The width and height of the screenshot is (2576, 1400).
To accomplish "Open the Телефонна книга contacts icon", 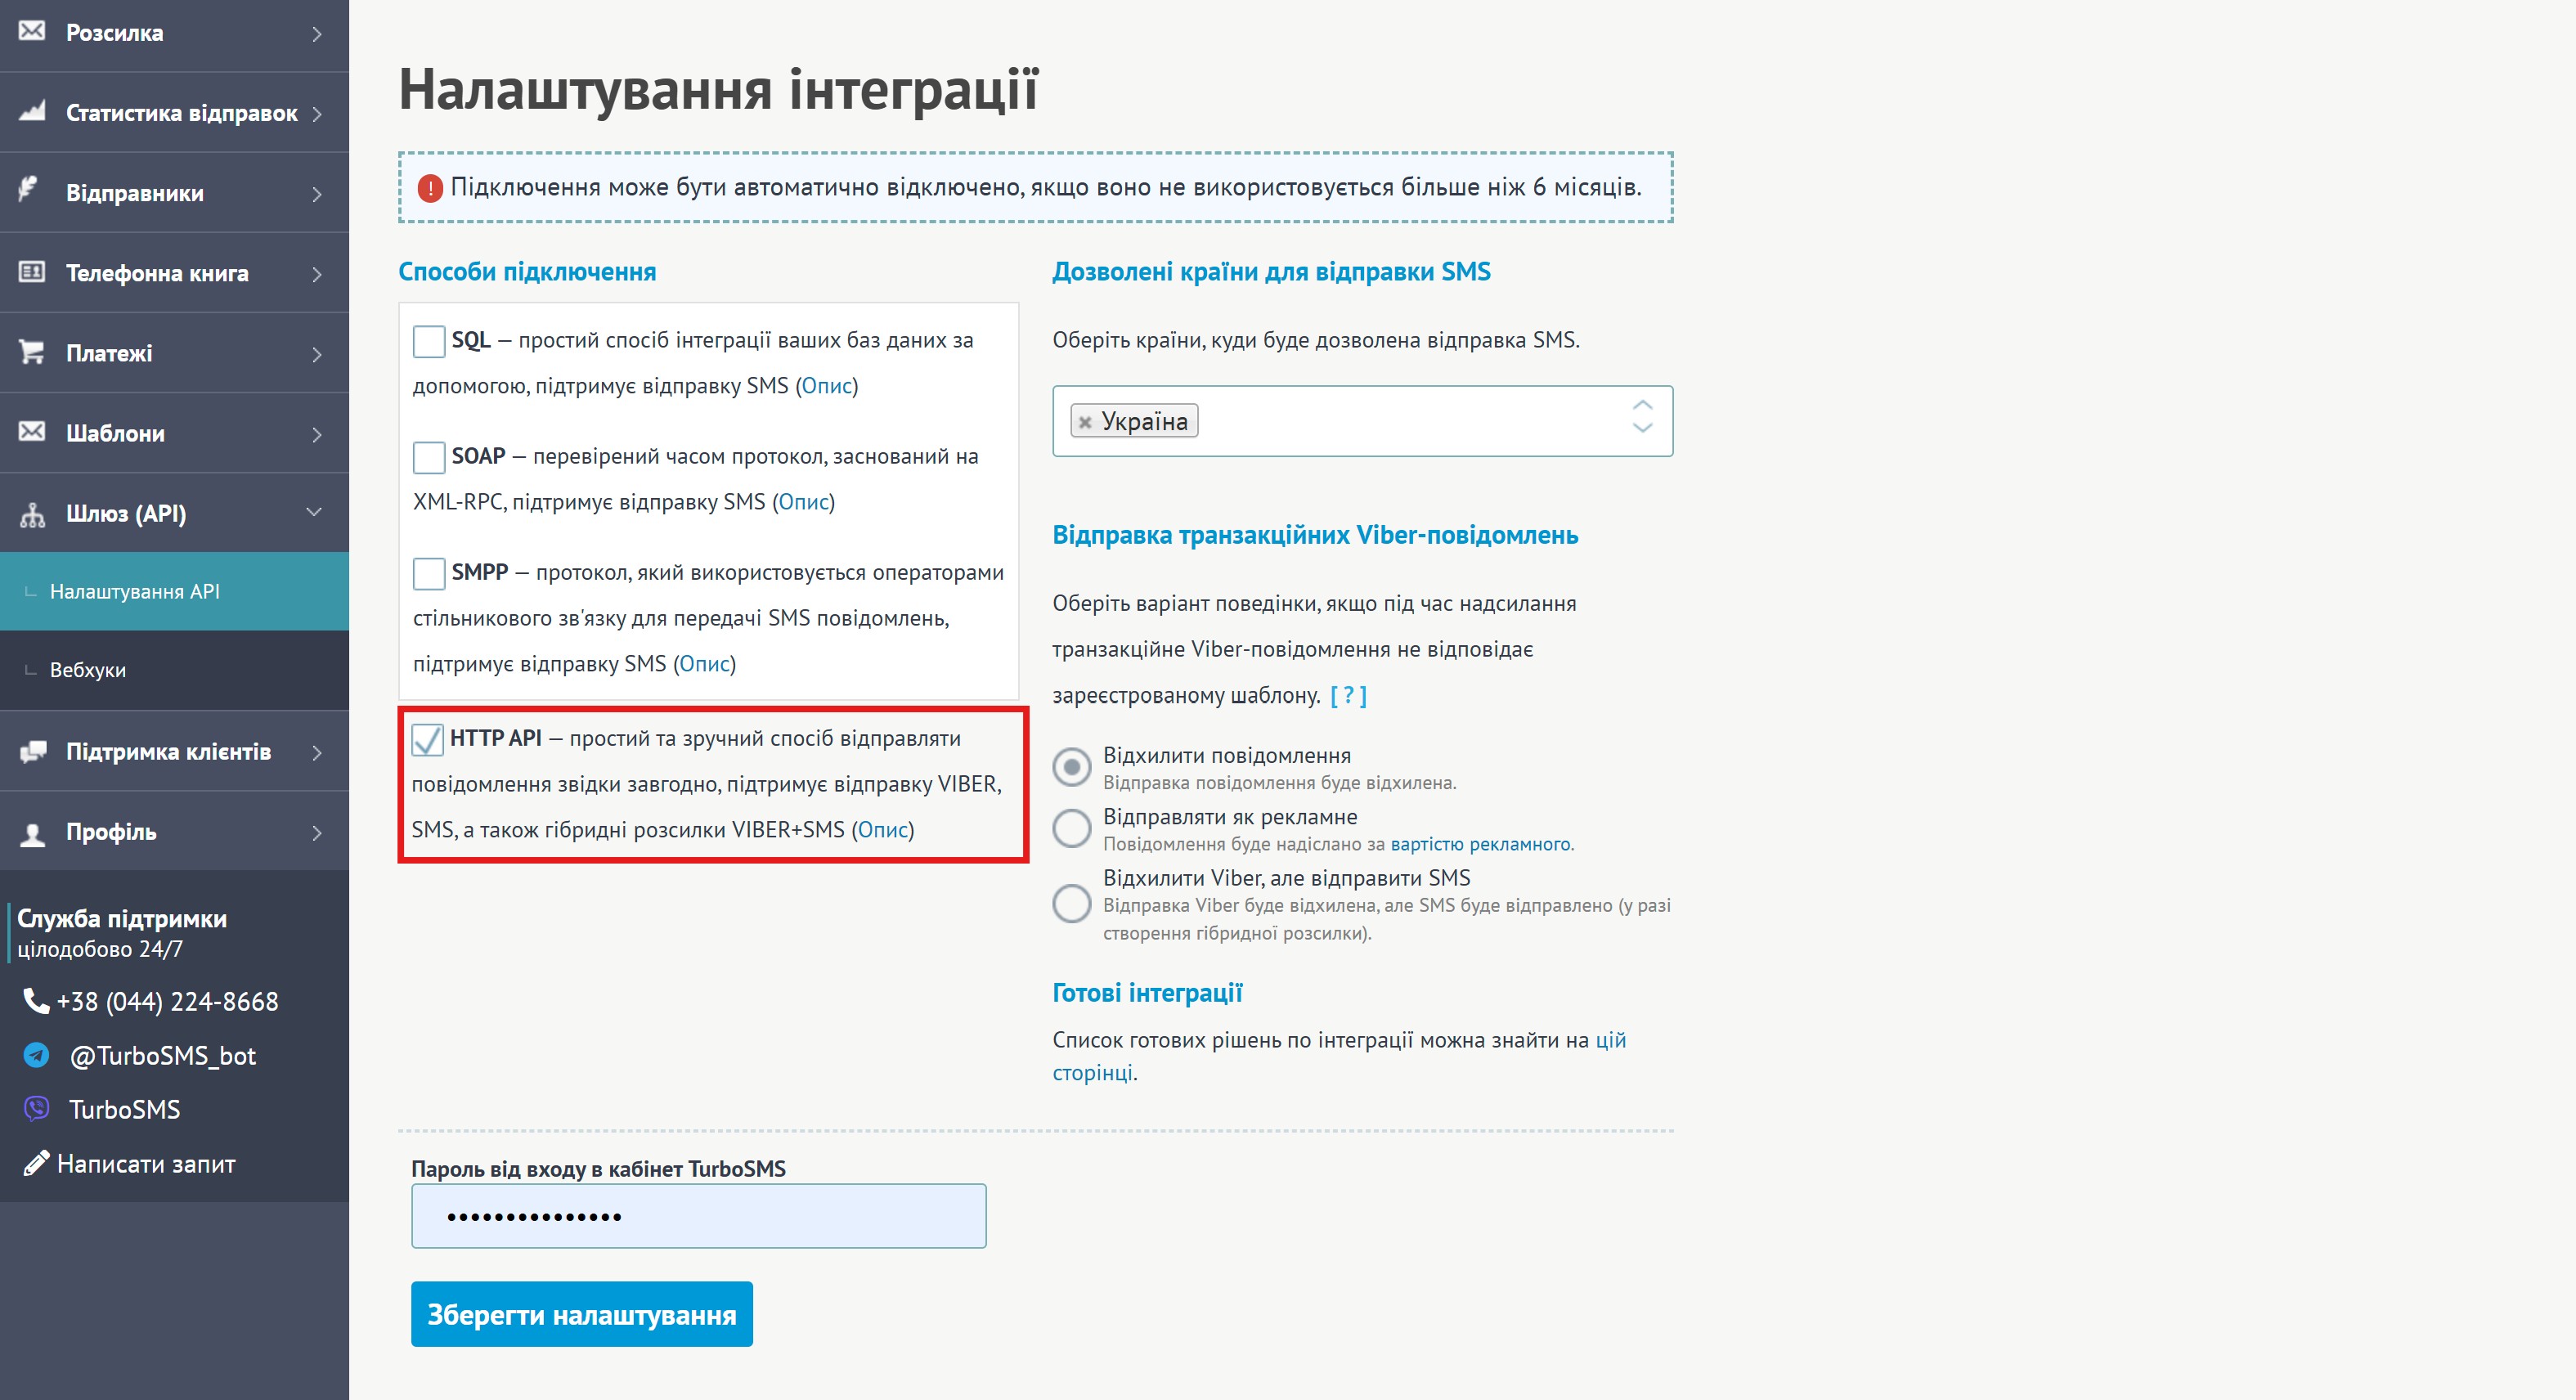I will [x=31, y=272].
